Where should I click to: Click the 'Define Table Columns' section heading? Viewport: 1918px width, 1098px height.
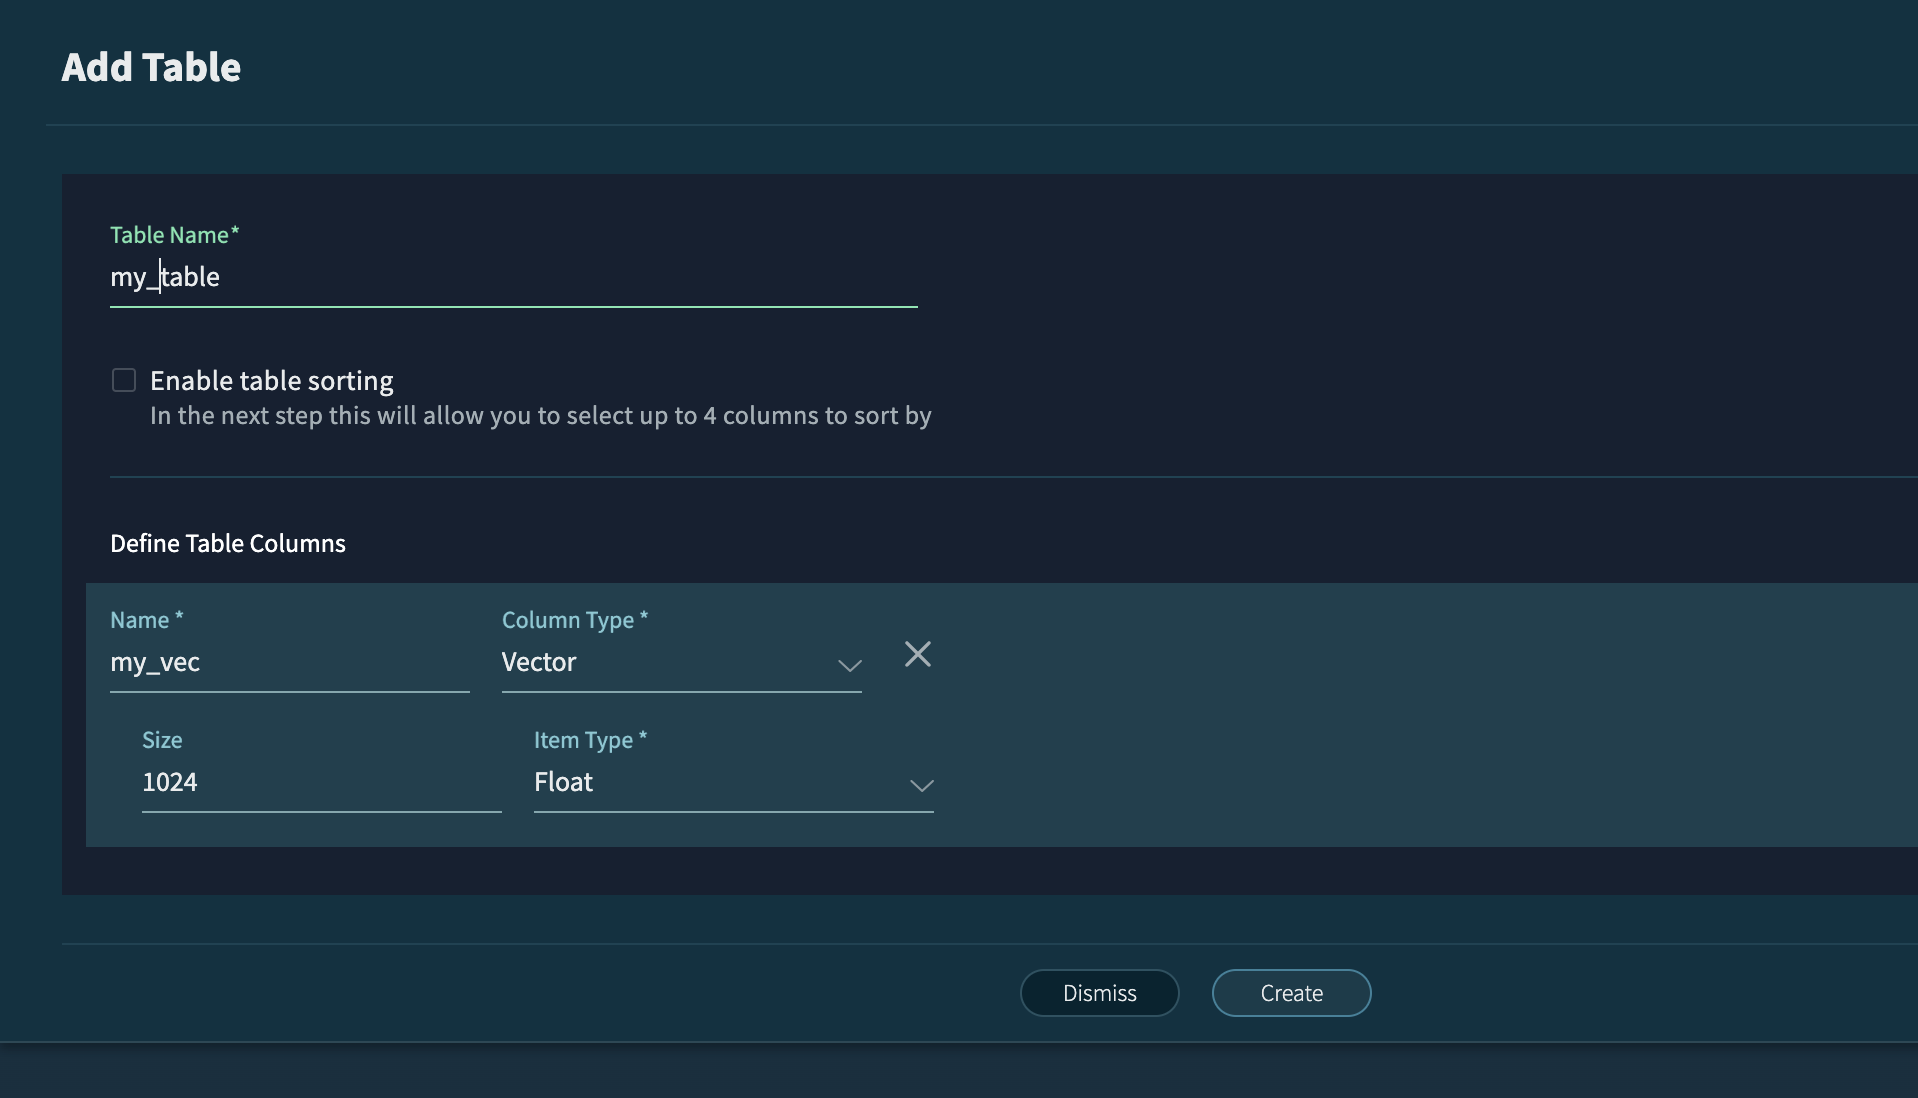[228, 543]
